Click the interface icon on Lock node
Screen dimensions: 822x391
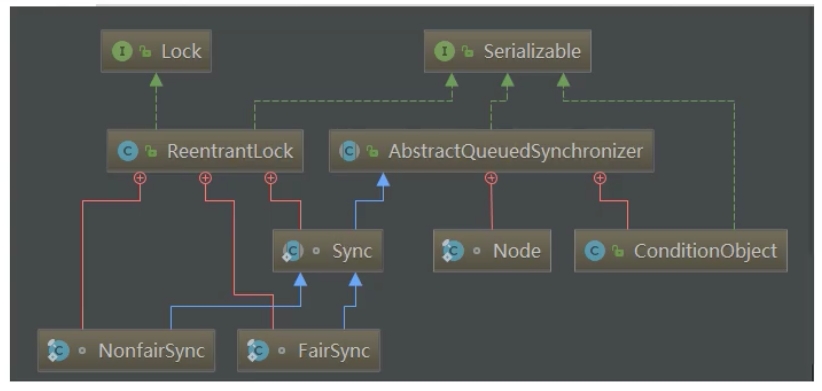pos(122,51)
